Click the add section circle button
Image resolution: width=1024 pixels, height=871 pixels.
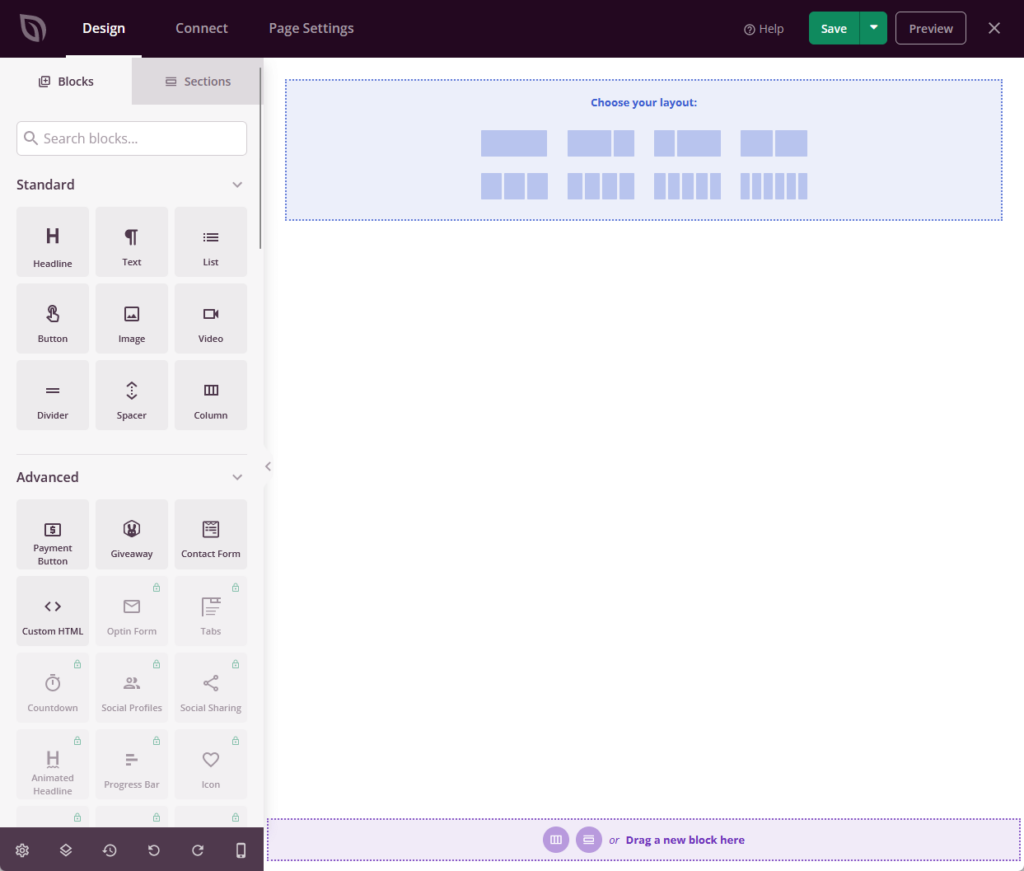[x=588, y=840]
